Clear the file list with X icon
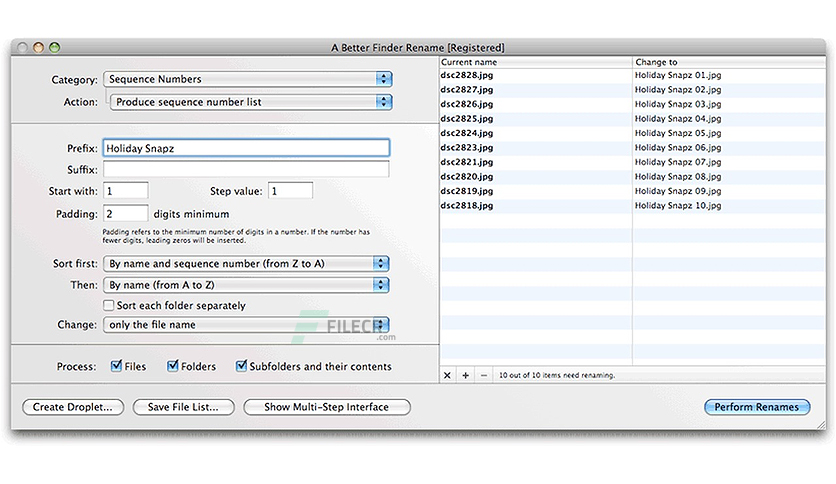The width and height of the screenshot is (836, 484). tap(447, 375)
